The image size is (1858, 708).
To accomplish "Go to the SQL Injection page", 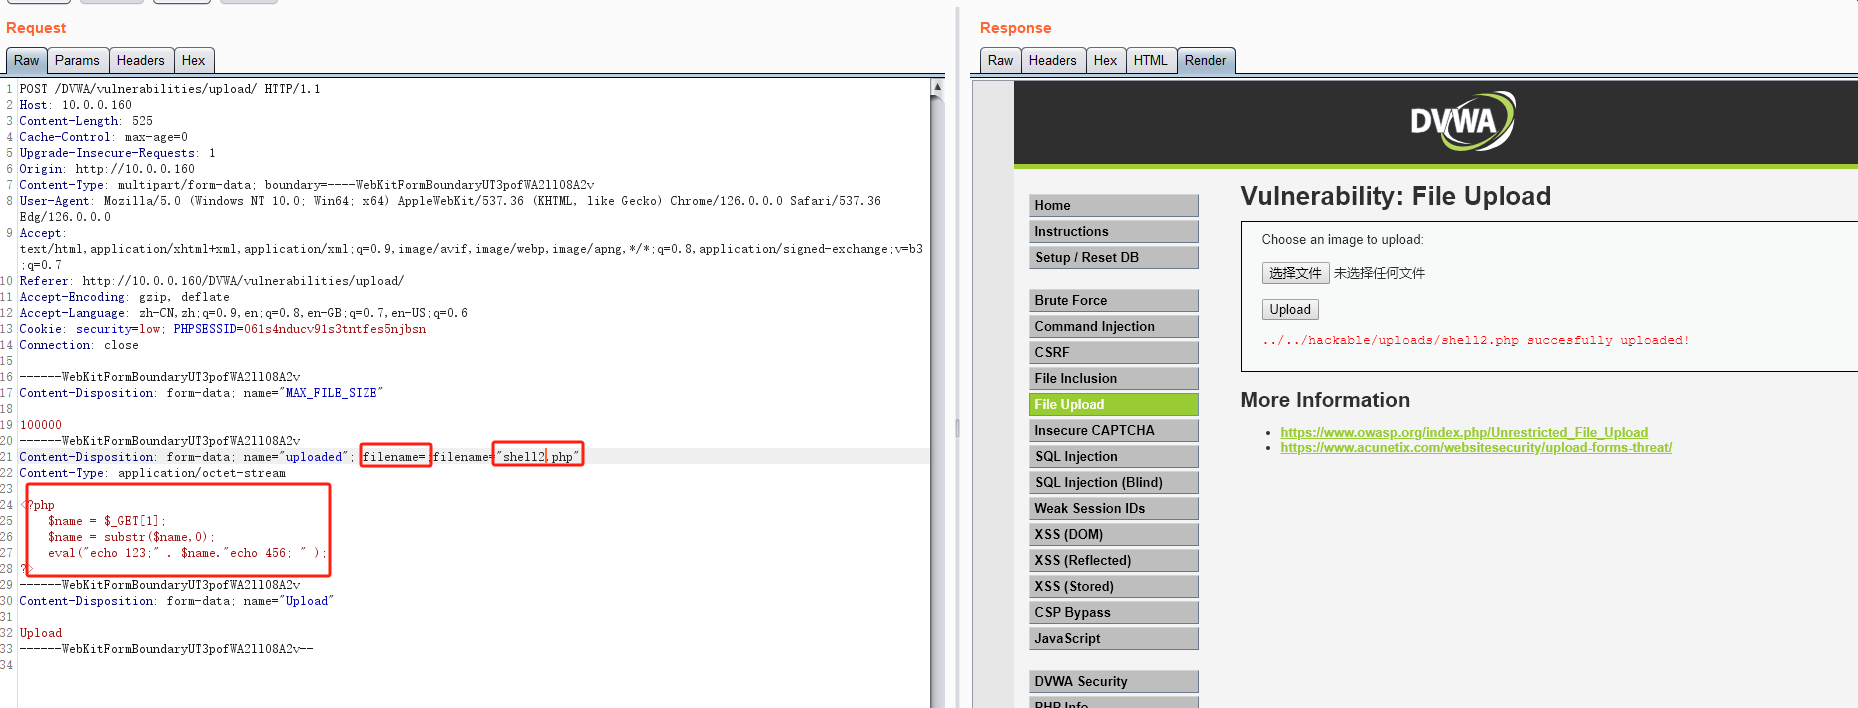I will [x=1113, y=456].
